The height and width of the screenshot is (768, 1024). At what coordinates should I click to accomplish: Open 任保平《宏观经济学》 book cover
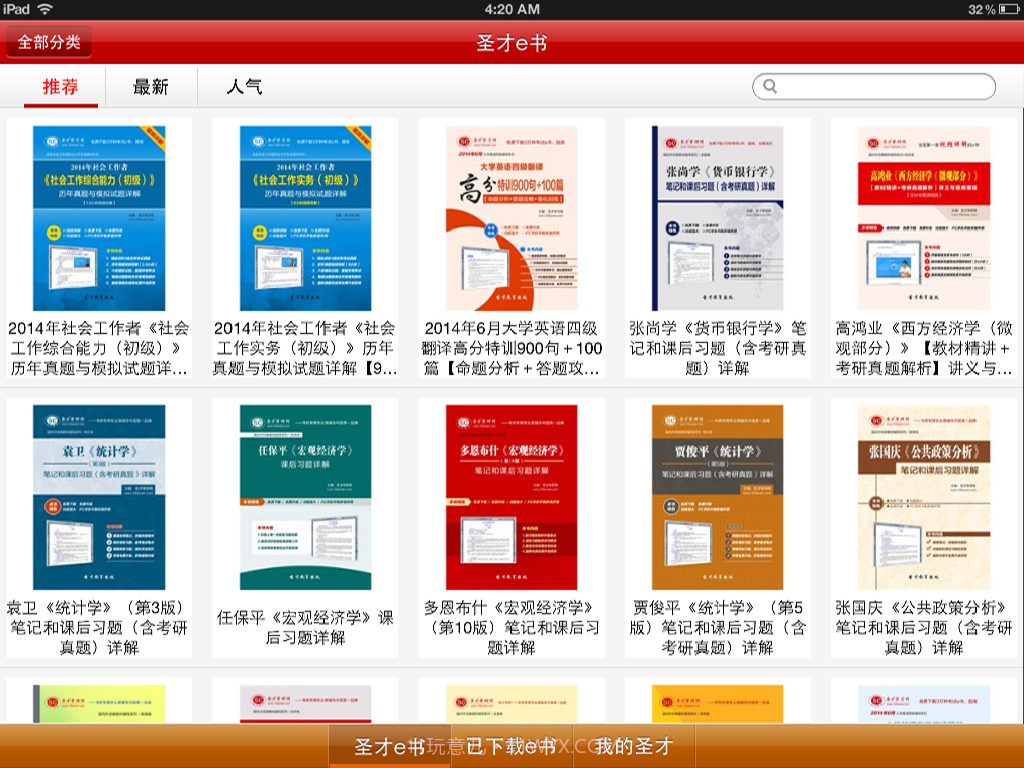305,497
